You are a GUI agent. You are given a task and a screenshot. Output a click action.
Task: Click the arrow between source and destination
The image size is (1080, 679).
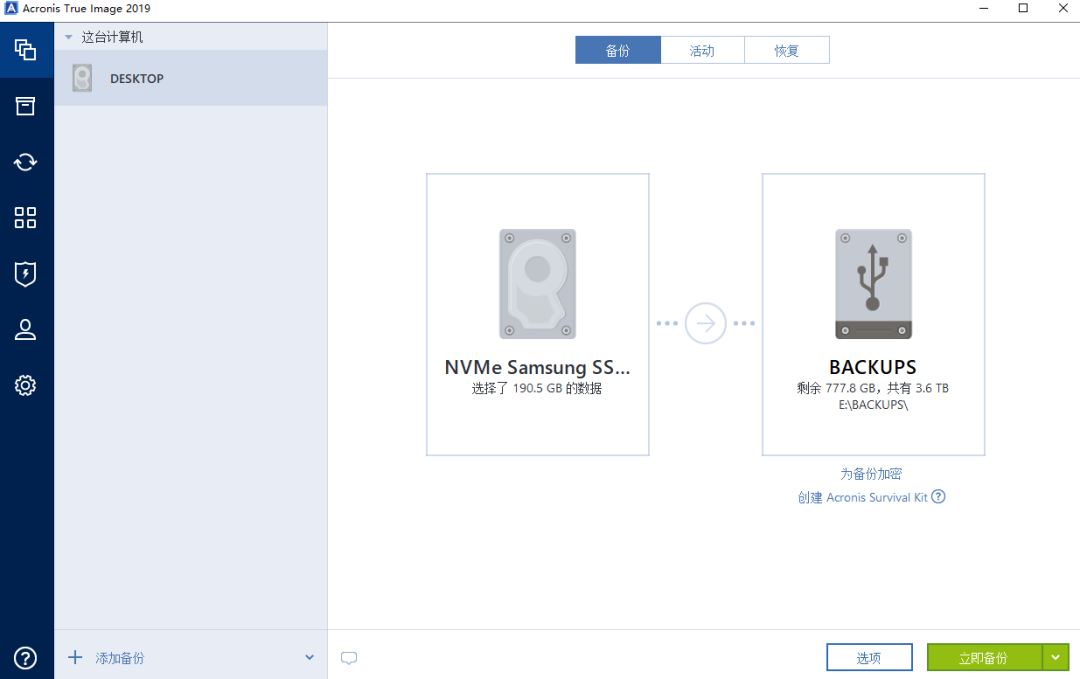tap(705, 323)
